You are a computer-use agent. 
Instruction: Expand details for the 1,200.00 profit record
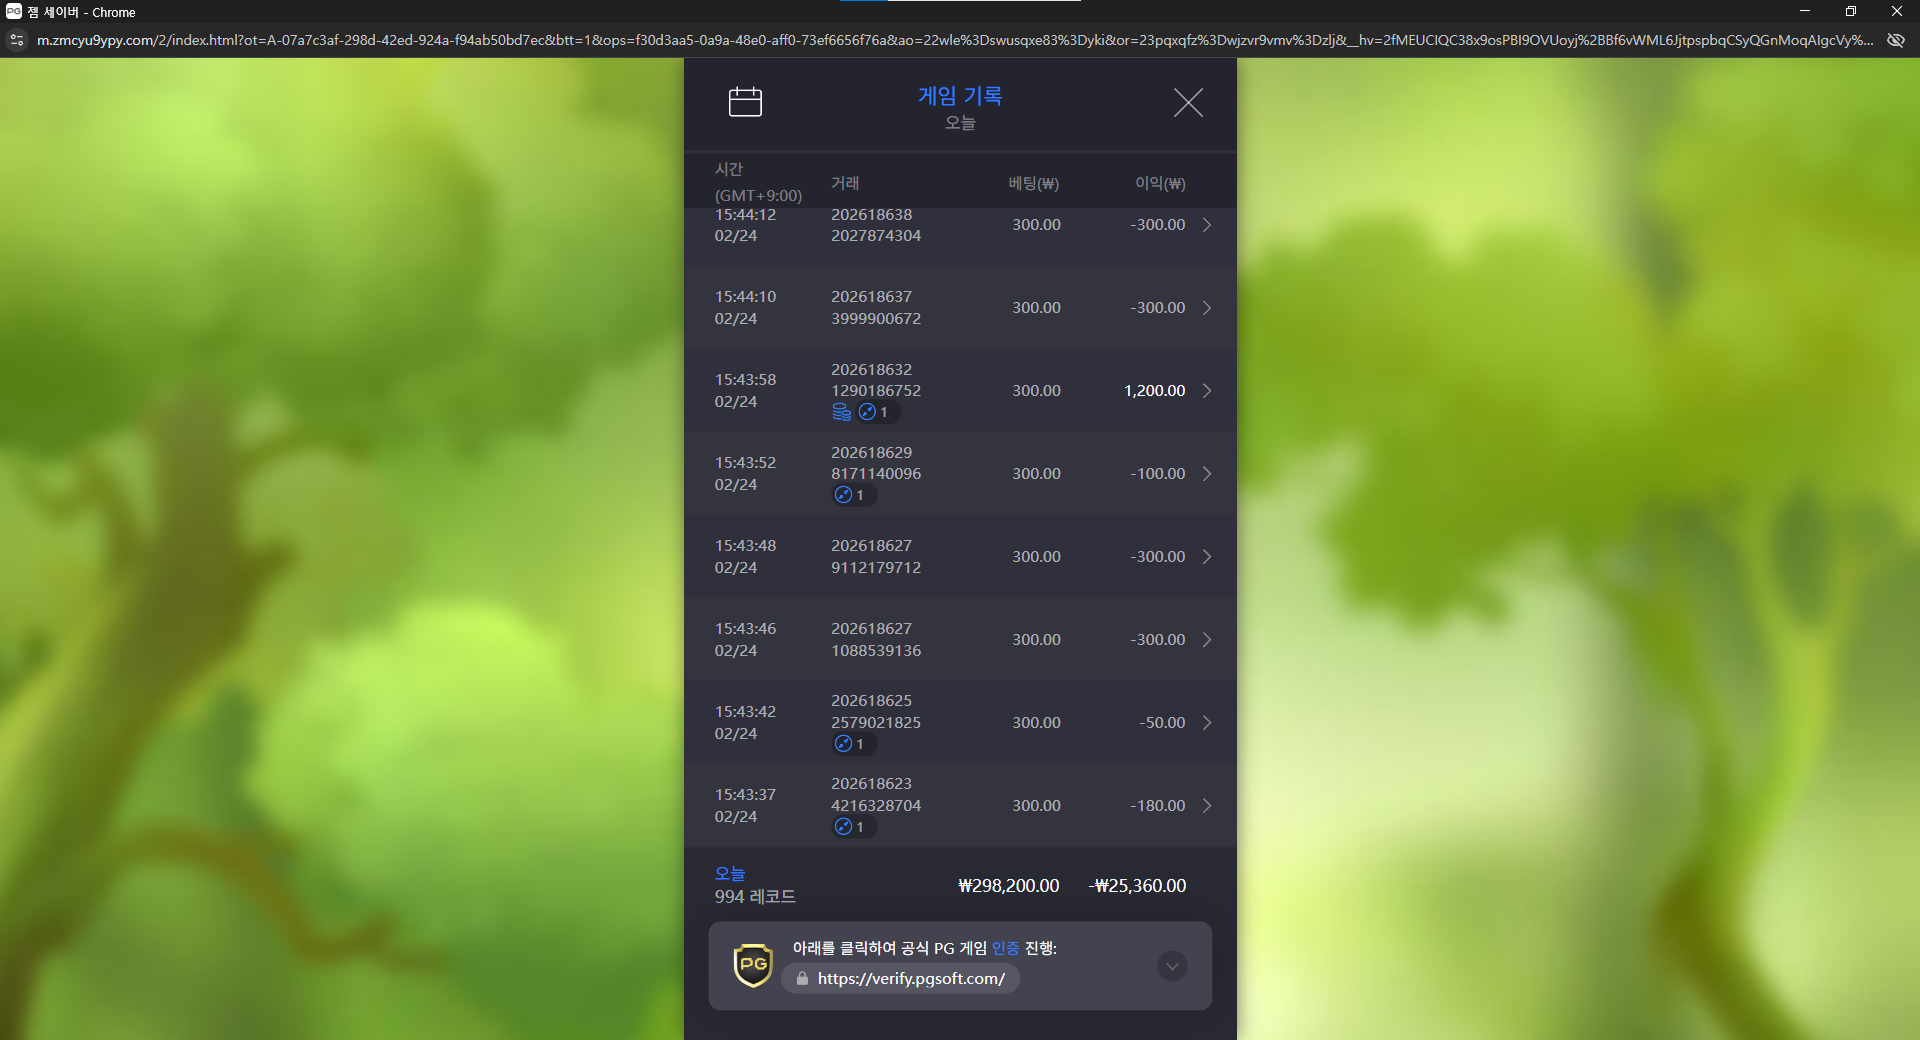point(1207,391)
